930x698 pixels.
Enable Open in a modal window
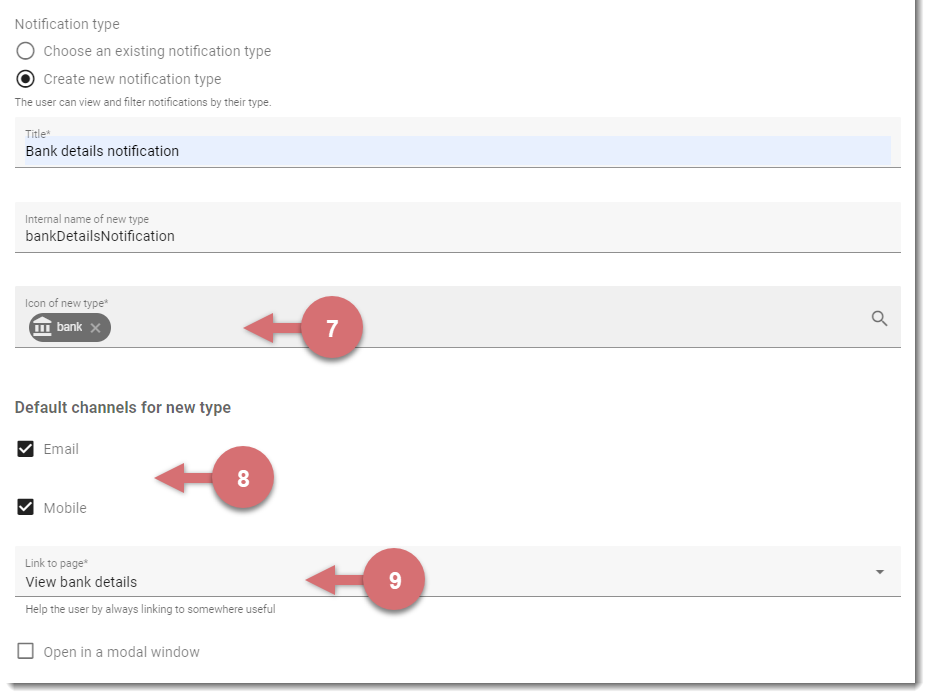[26, 651]
